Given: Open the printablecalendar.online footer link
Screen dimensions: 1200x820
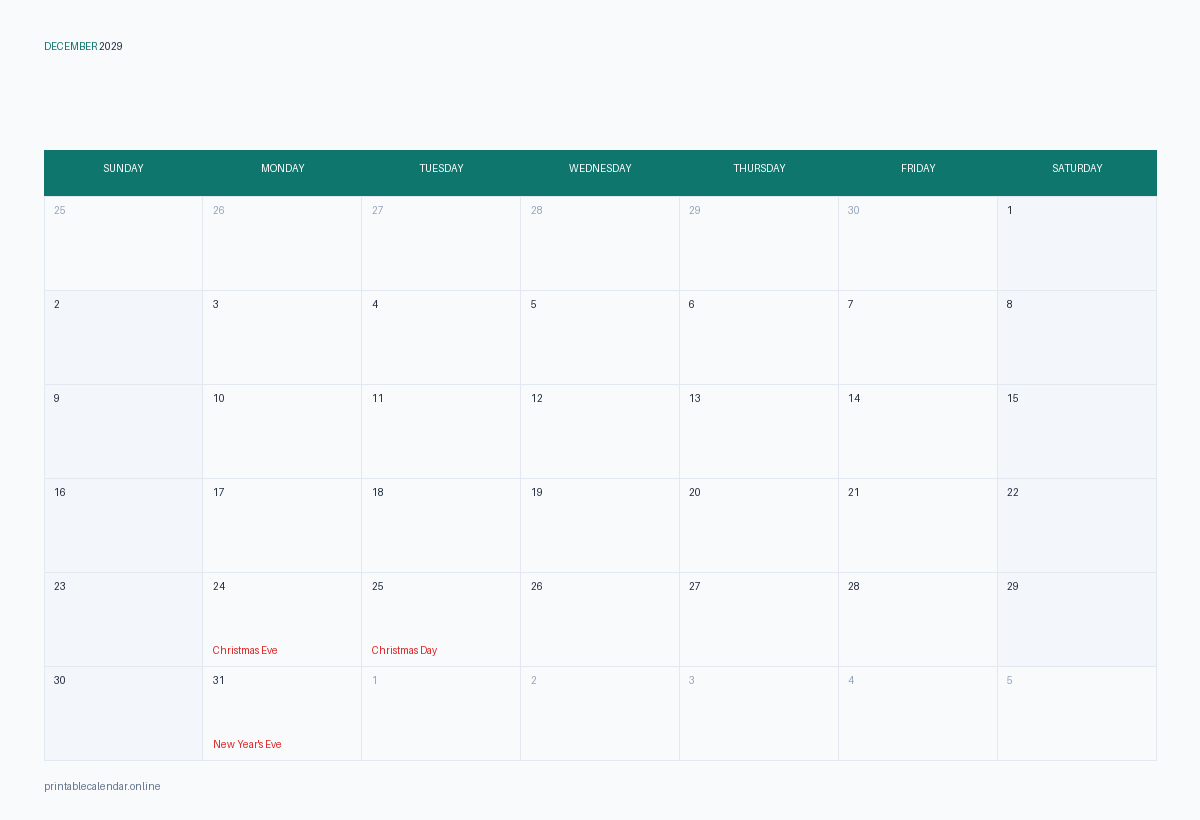Looking at the screenshot, I should [102, 786].
